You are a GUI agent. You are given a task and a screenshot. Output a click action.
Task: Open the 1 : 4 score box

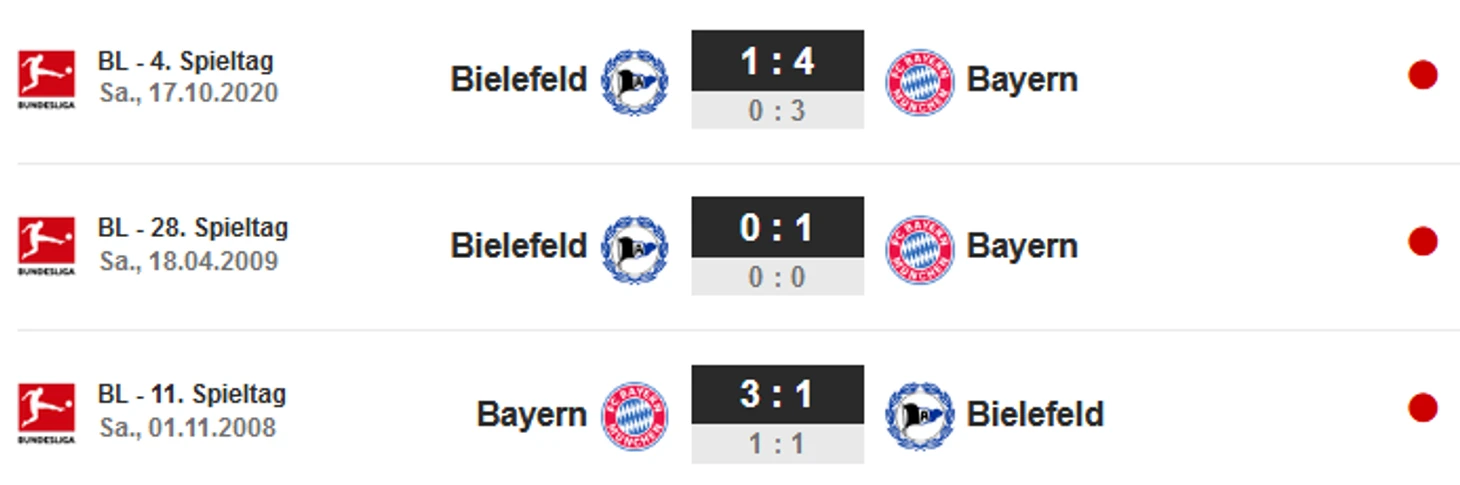click(777, 62)
